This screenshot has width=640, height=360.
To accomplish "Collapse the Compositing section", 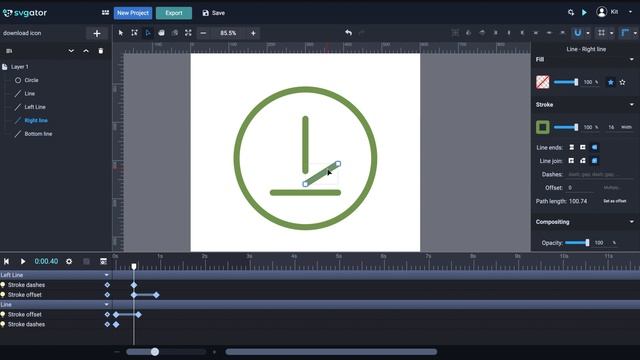I will coord(631,222).
